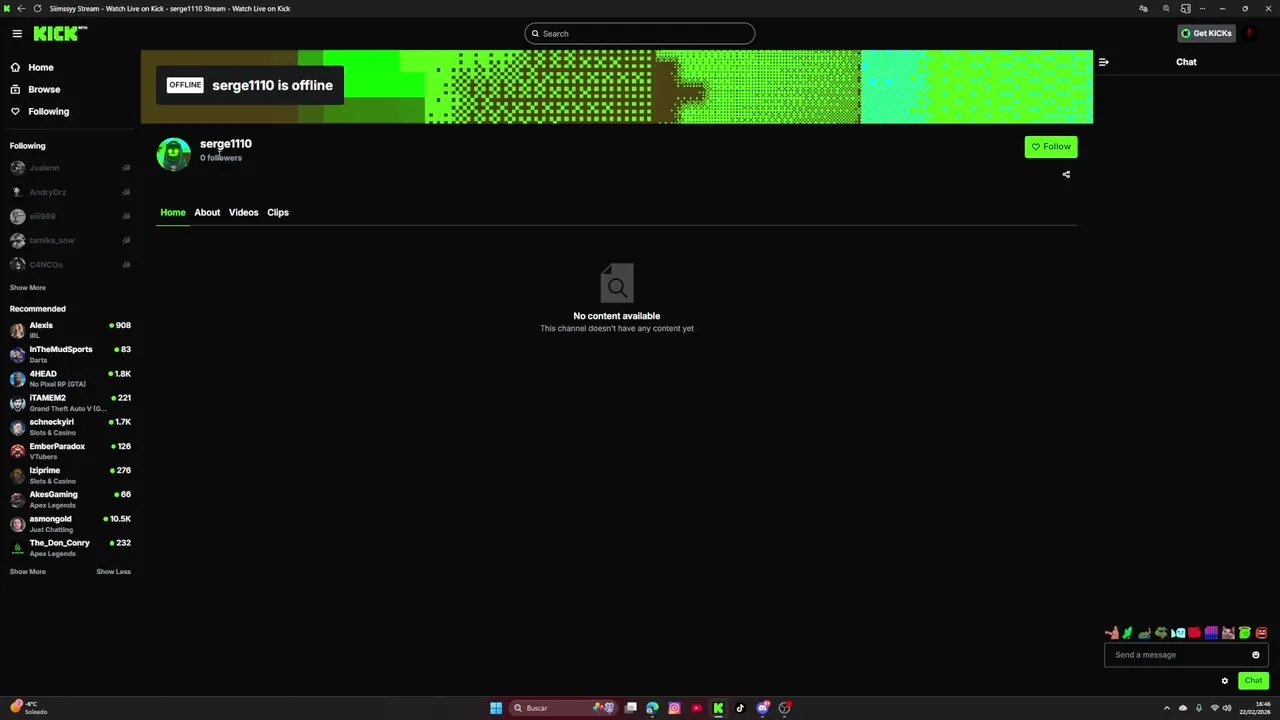Open schneckyirl recommended channel
Screen dimensions: 1280x720
[70, 427]
